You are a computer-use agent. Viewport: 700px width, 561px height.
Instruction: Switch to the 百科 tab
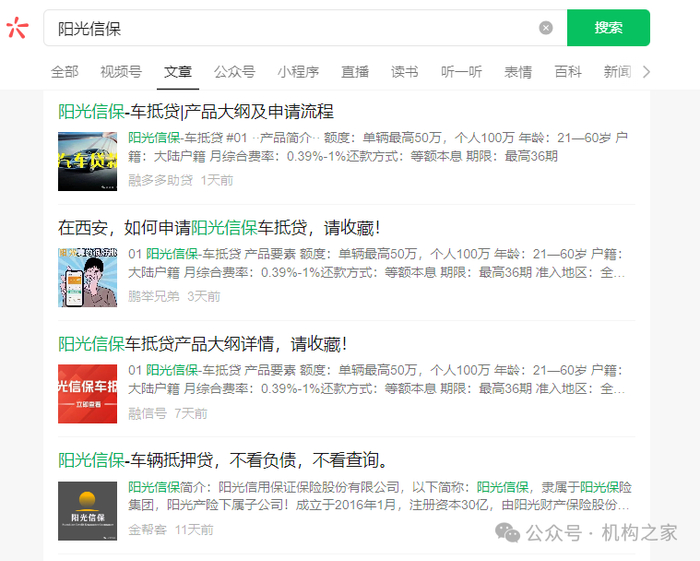click(x=568, y=71)
